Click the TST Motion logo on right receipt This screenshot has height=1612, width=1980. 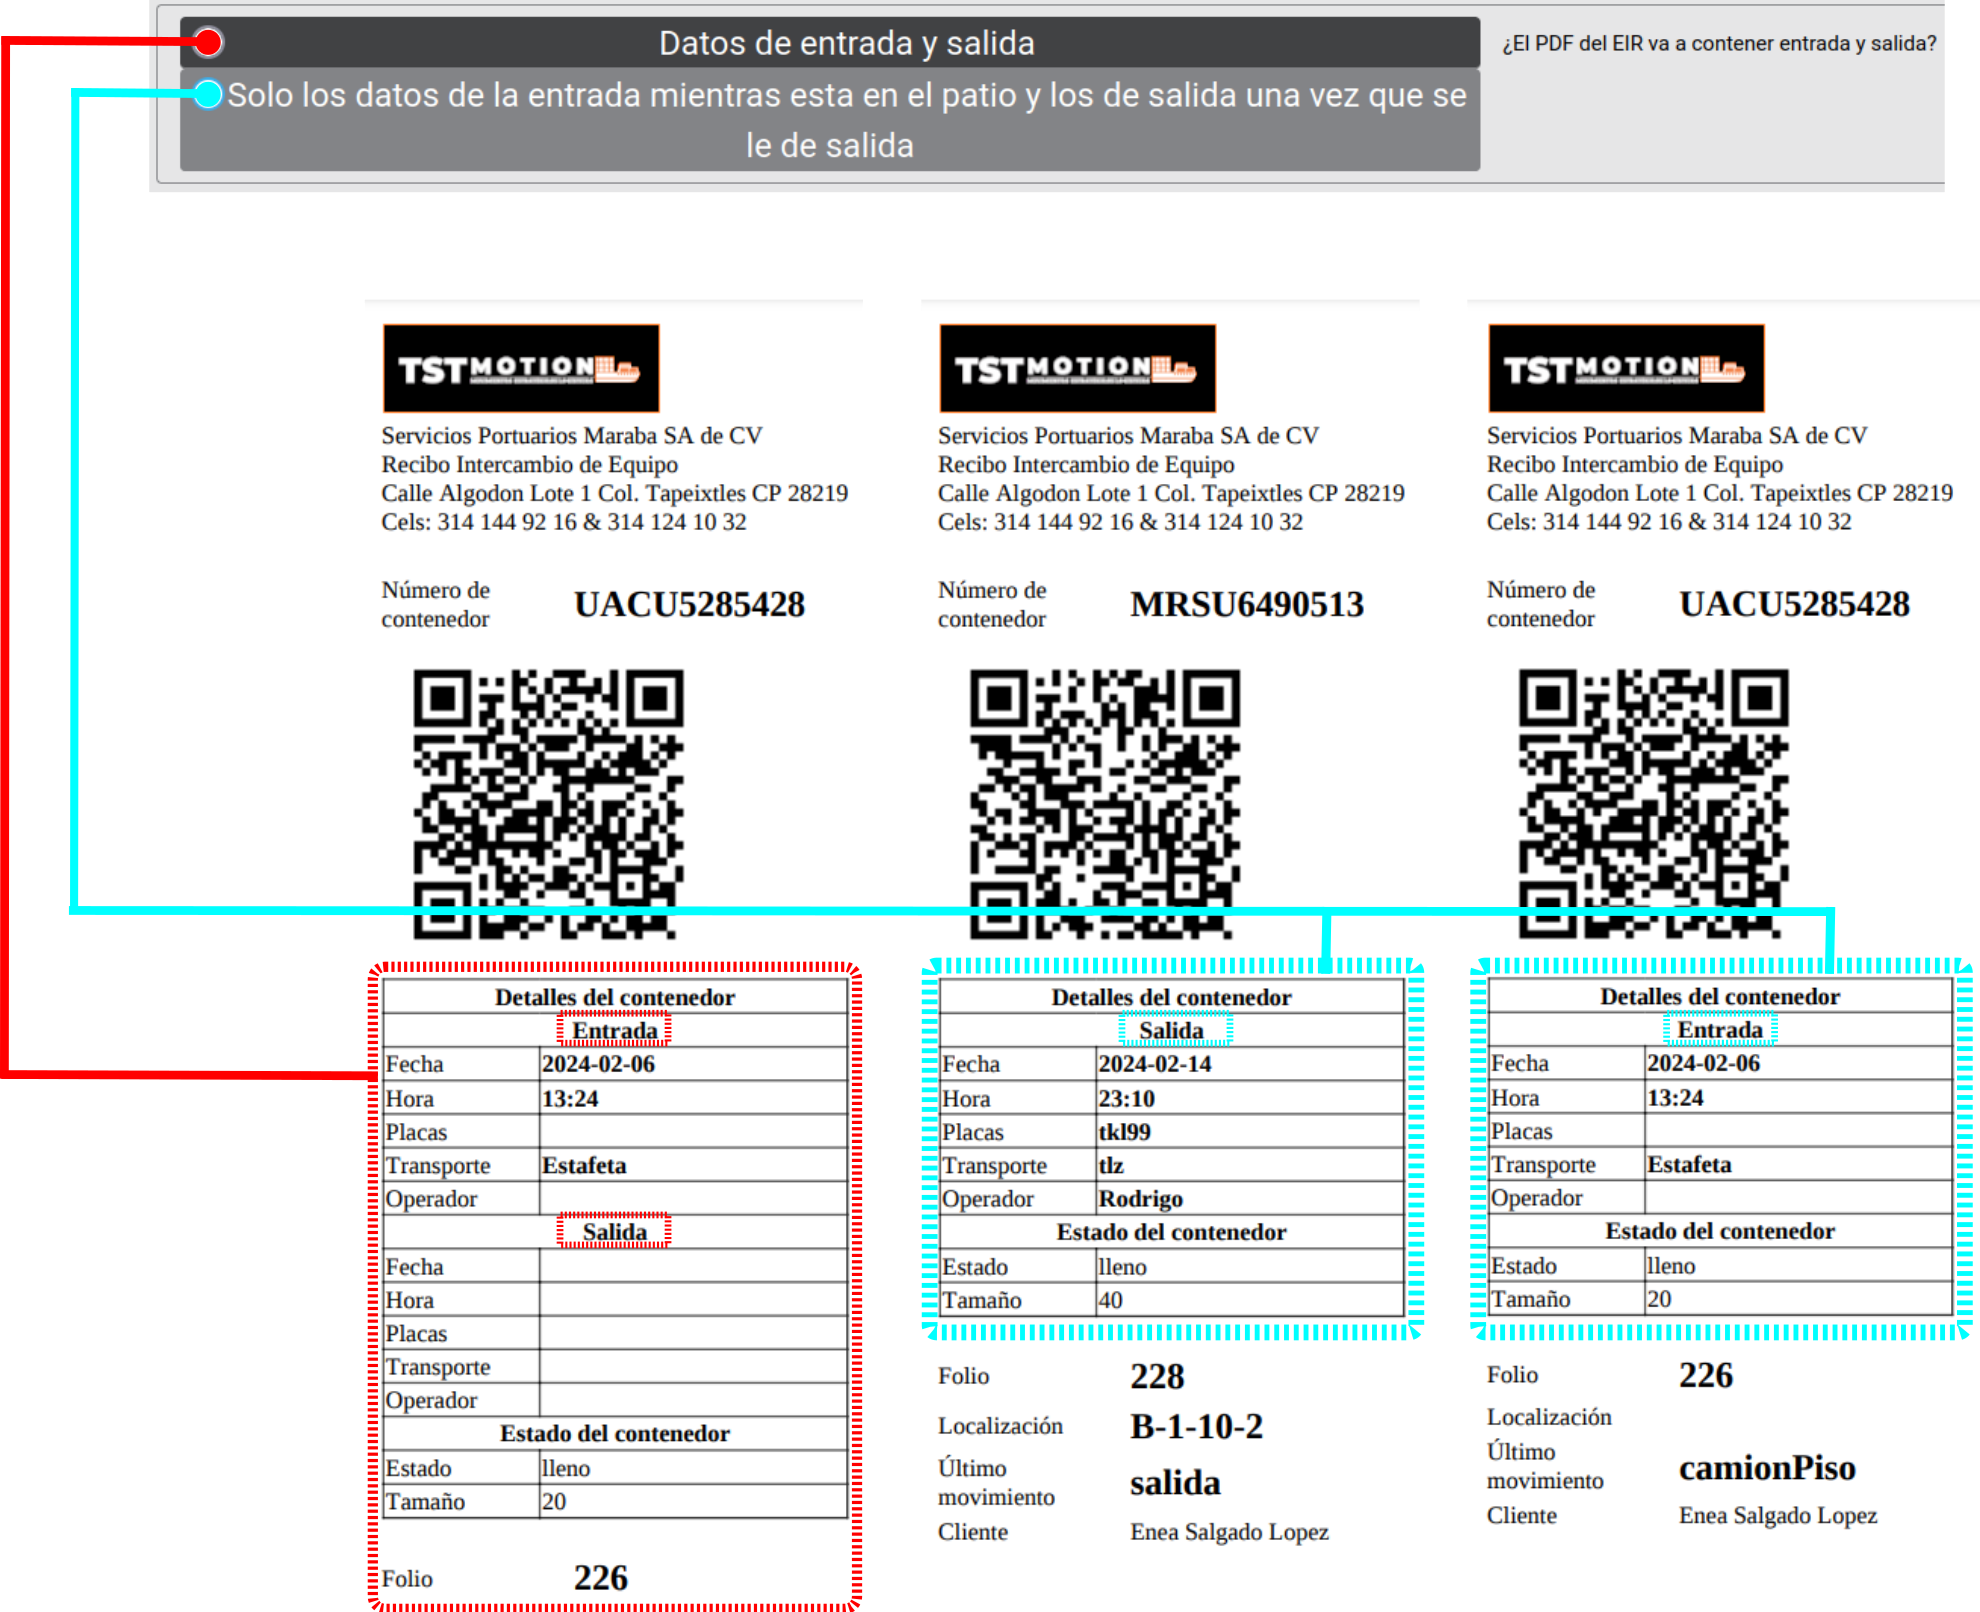pyautogui.click(x=1626, y=368)
